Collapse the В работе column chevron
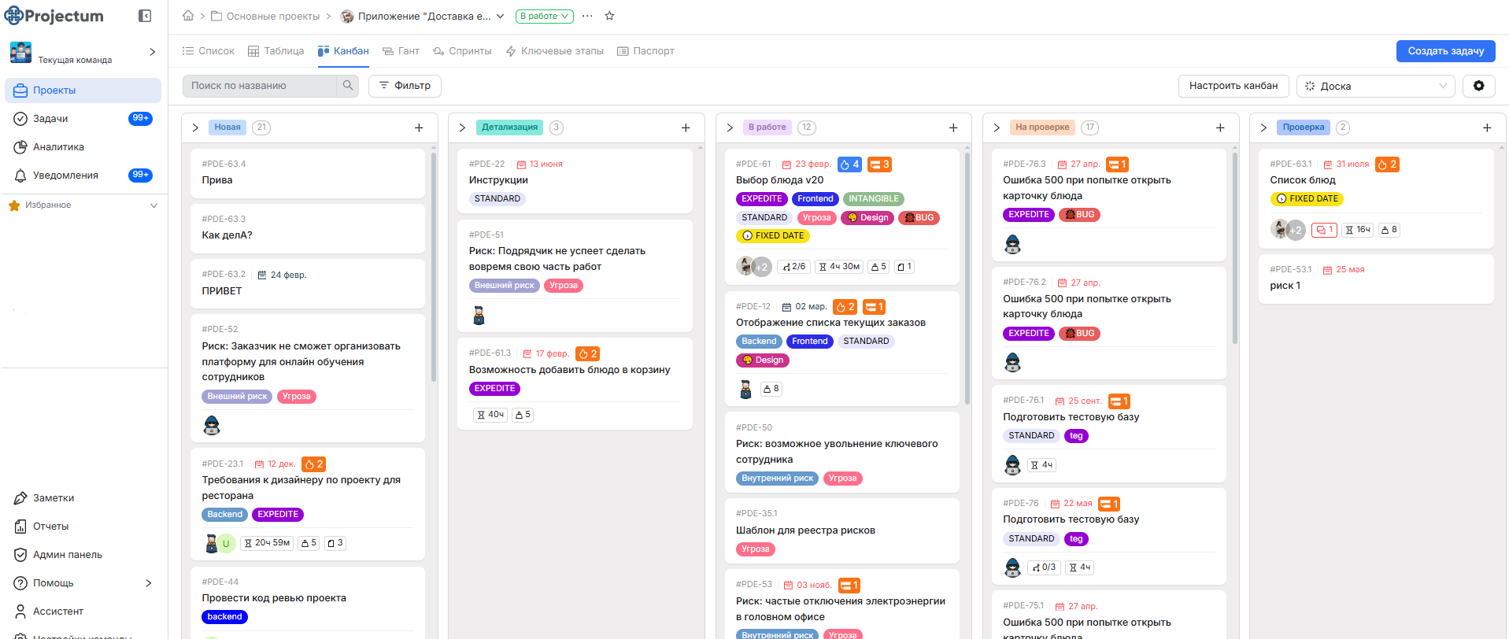 (x=730, y=128)
